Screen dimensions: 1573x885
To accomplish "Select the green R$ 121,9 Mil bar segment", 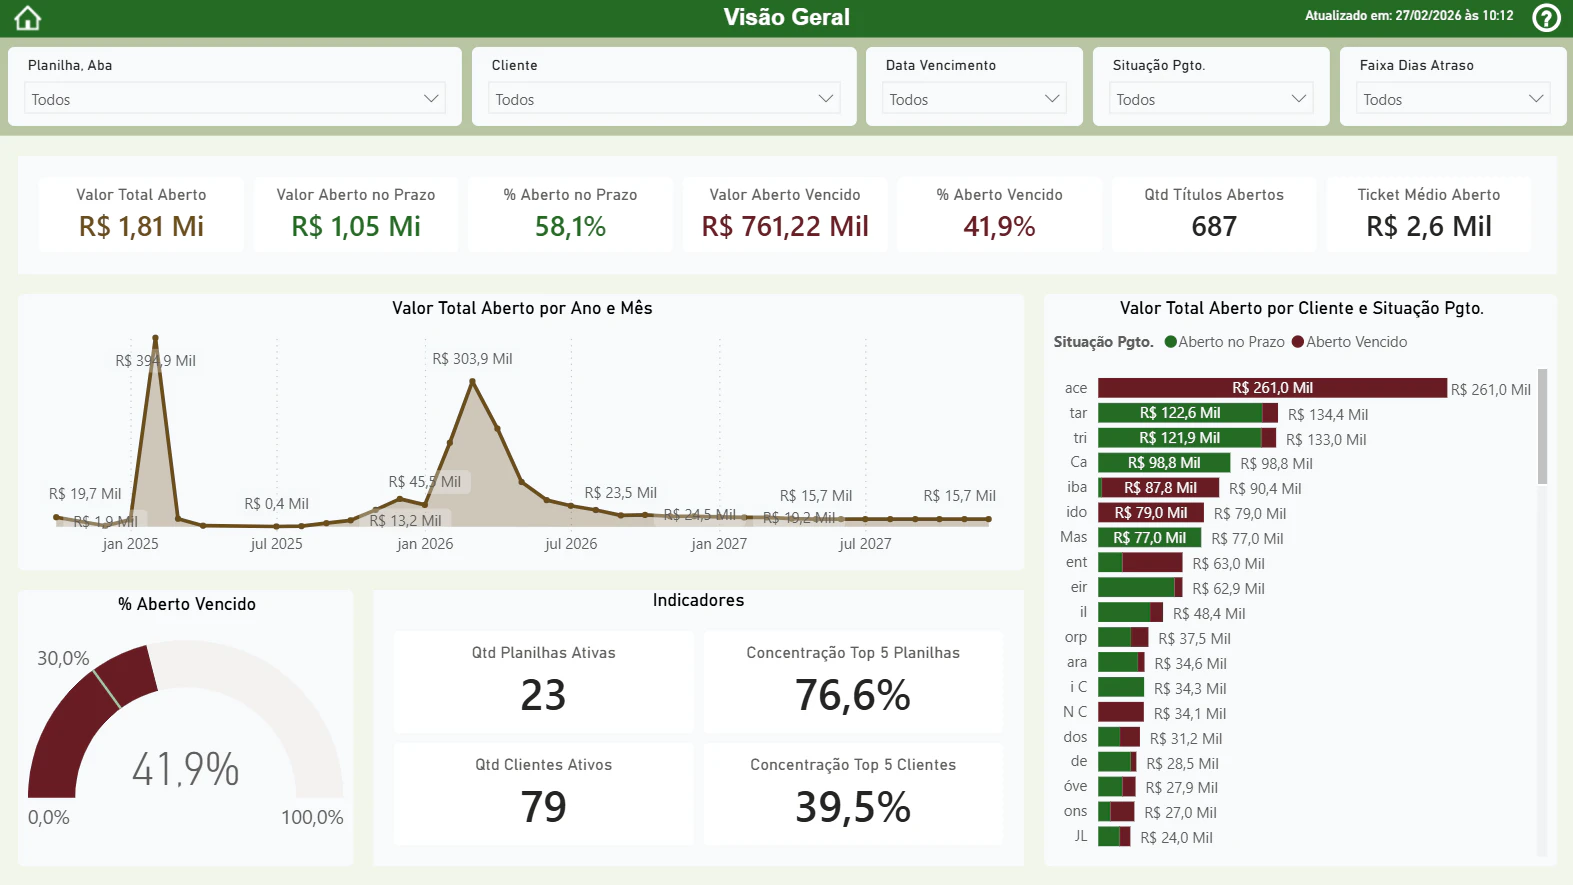I will [x=1179, y=438].
